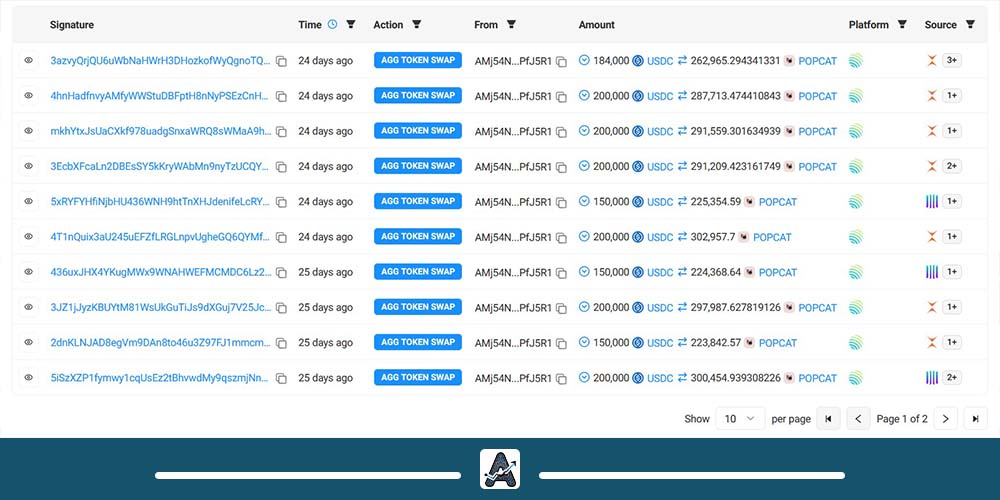
Task: Copy the From address in the first row
Action: (561, 61)
